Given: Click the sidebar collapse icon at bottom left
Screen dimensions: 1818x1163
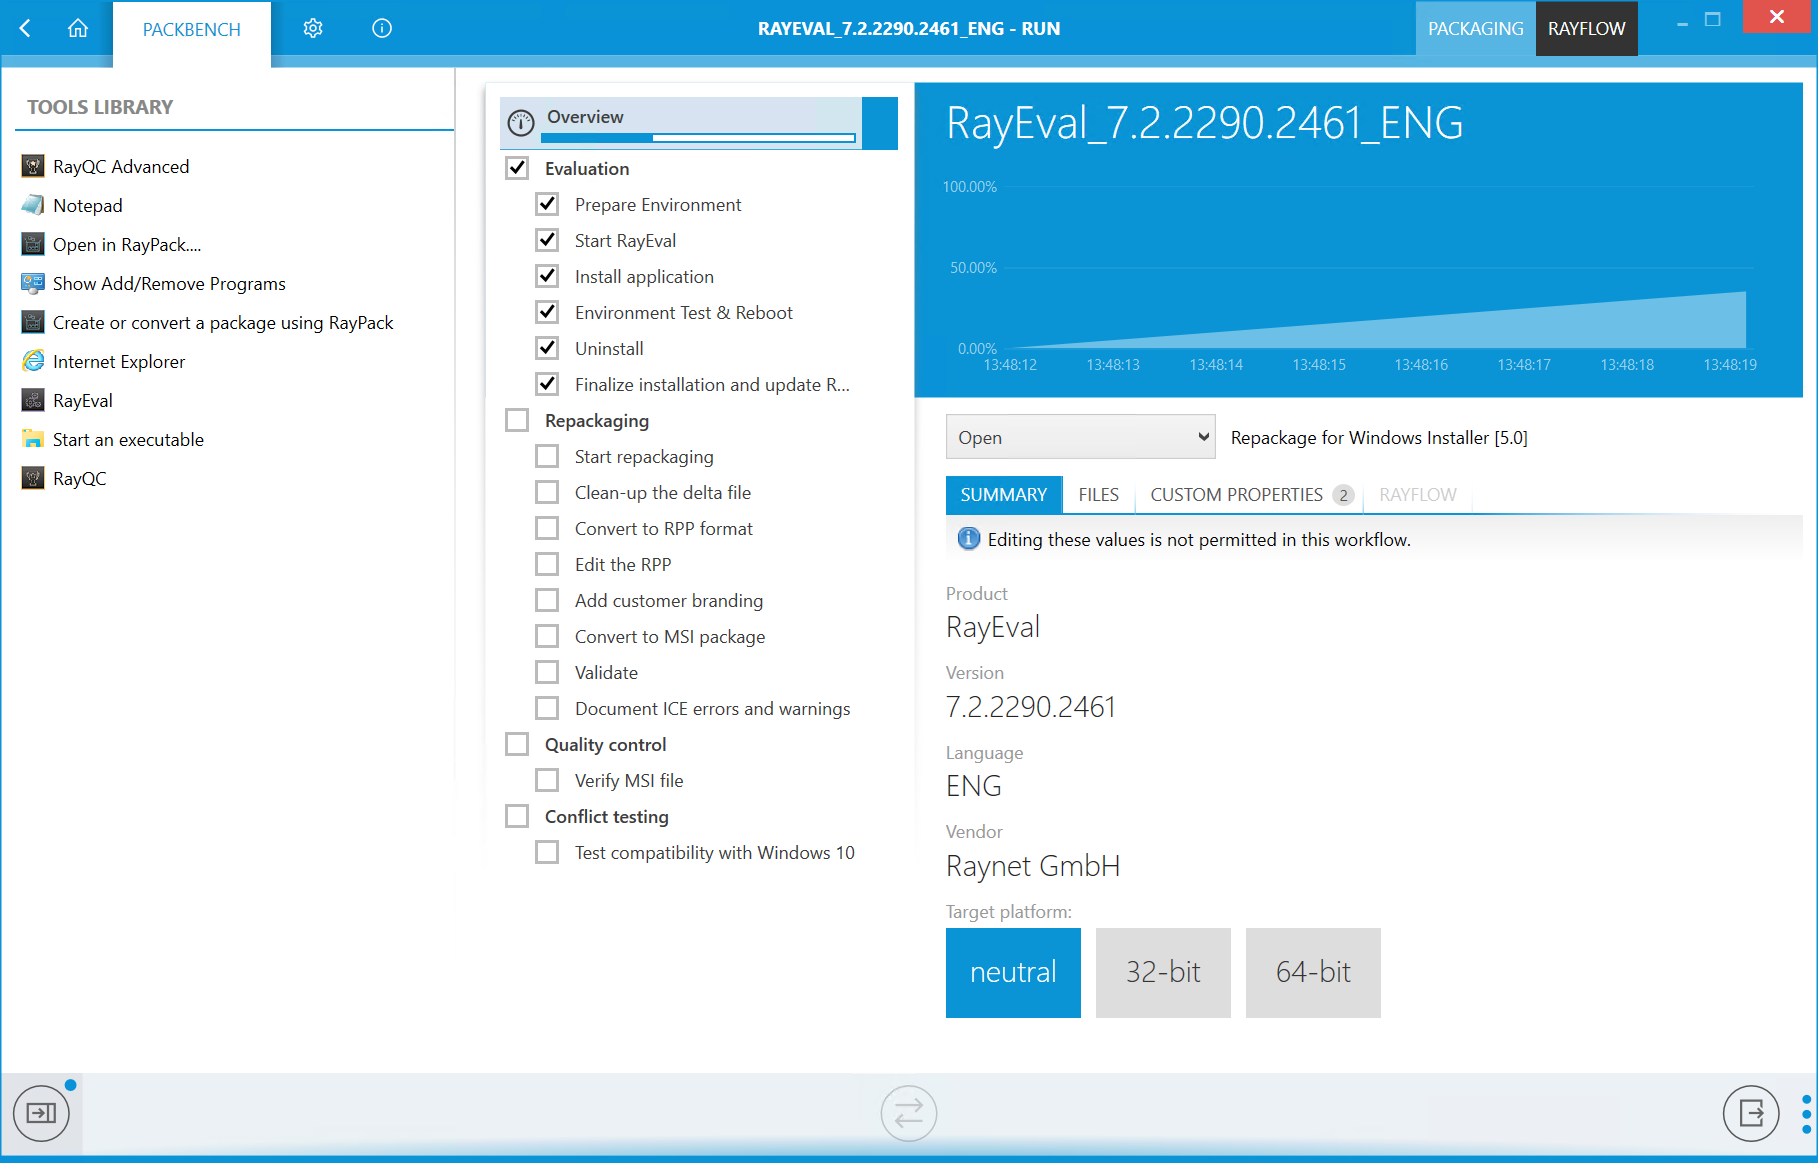Looking at the screenshot, I should pos(41,1112).
